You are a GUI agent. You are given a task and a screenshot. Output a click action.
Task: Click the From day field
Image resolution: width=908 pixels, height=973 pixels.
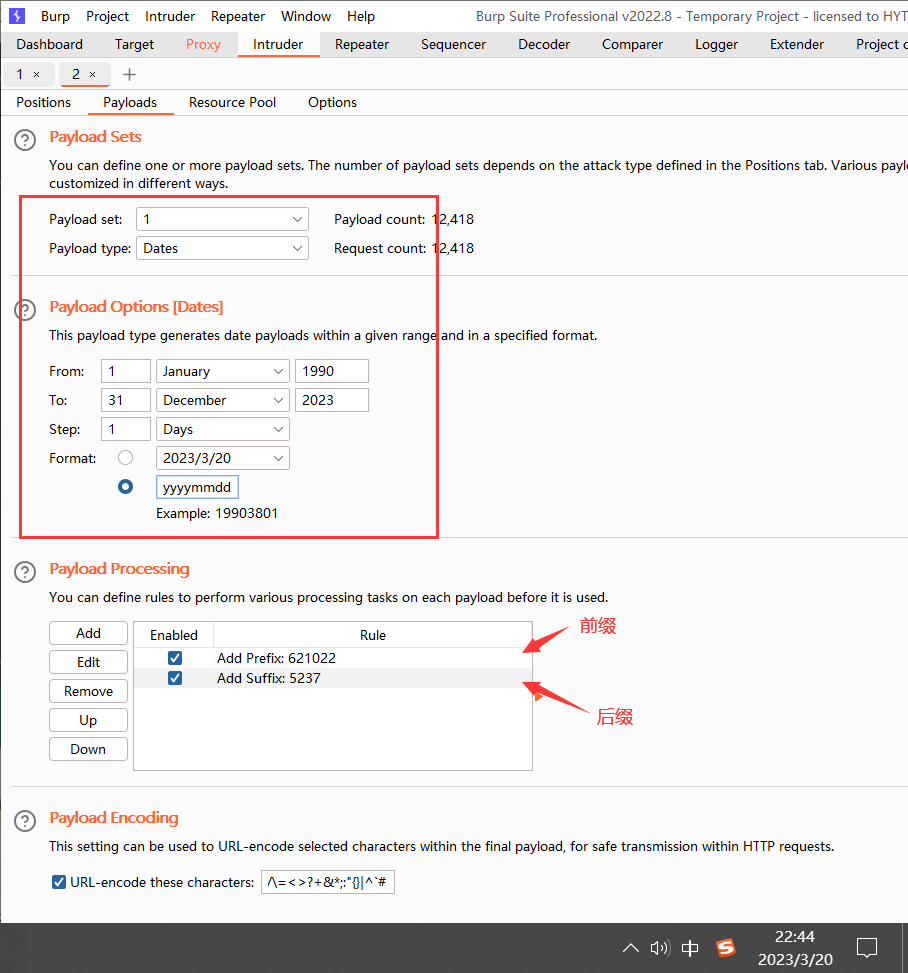(x=126, y=371)
